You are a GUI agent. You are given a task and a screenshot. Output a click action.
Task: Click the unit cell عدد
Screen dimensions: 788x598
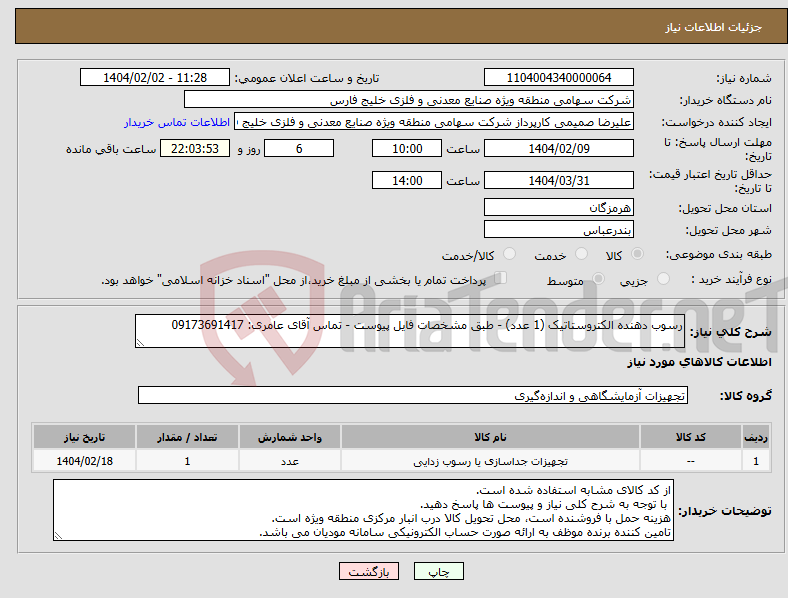tap(290, 461)
